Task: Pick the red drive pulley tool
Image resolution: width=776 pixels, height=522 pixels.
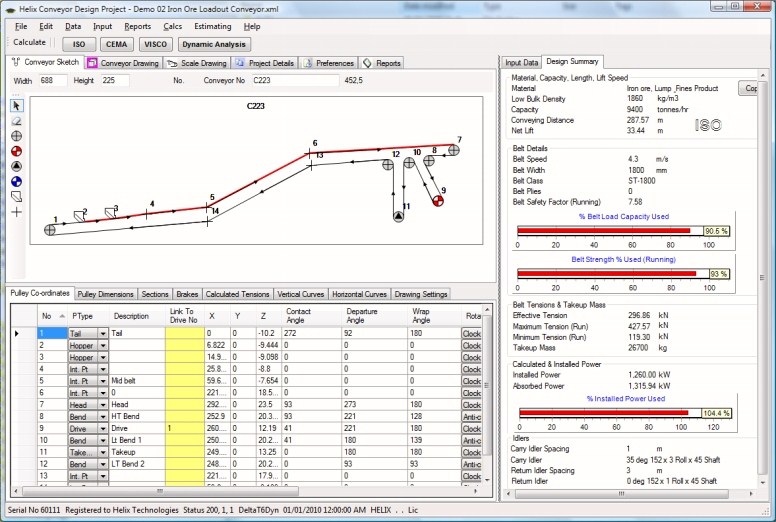Action: pos(16,151)
